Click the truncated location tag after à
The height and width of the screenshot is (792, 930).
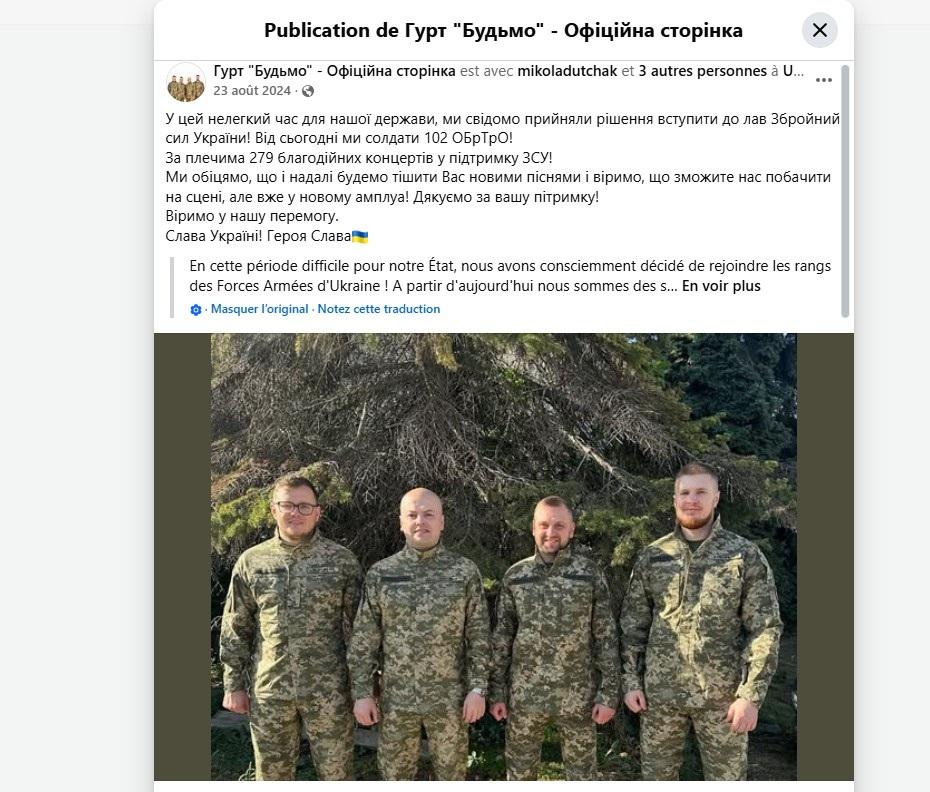[x=793, y=71]
